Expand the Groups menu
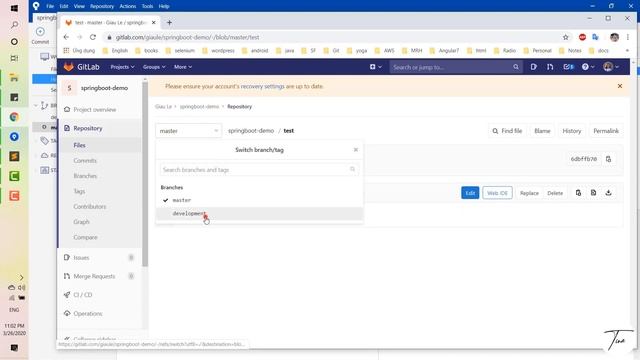640x360 pixels. click(154, 67)
